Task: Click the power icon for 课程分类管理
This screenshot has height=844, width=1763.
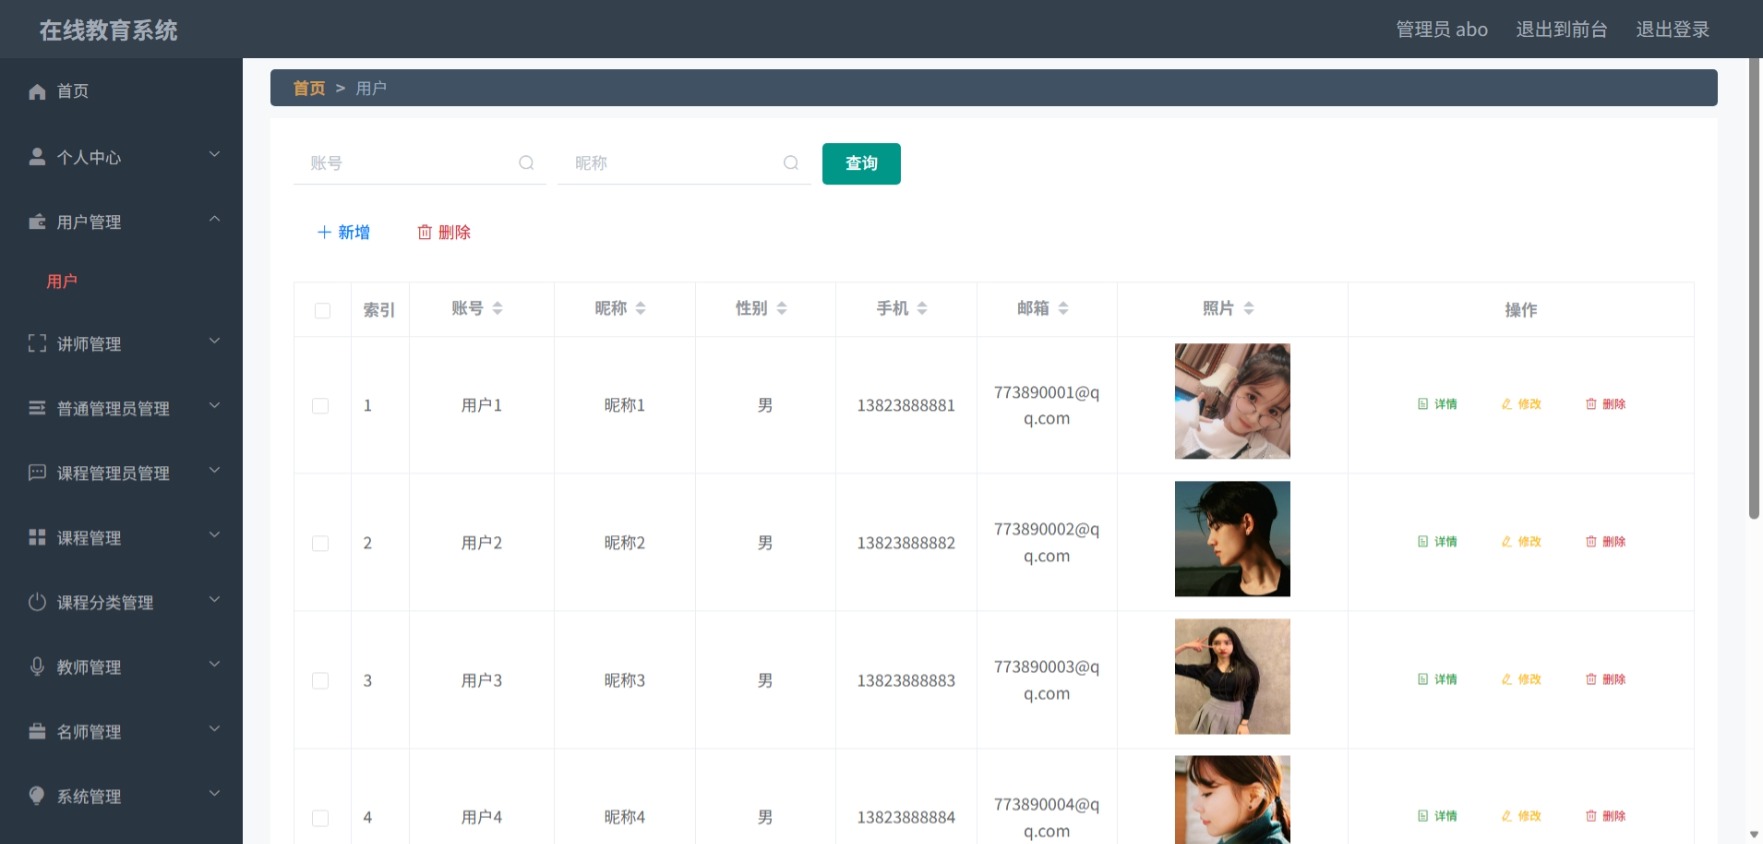Action: coord(37,602)
